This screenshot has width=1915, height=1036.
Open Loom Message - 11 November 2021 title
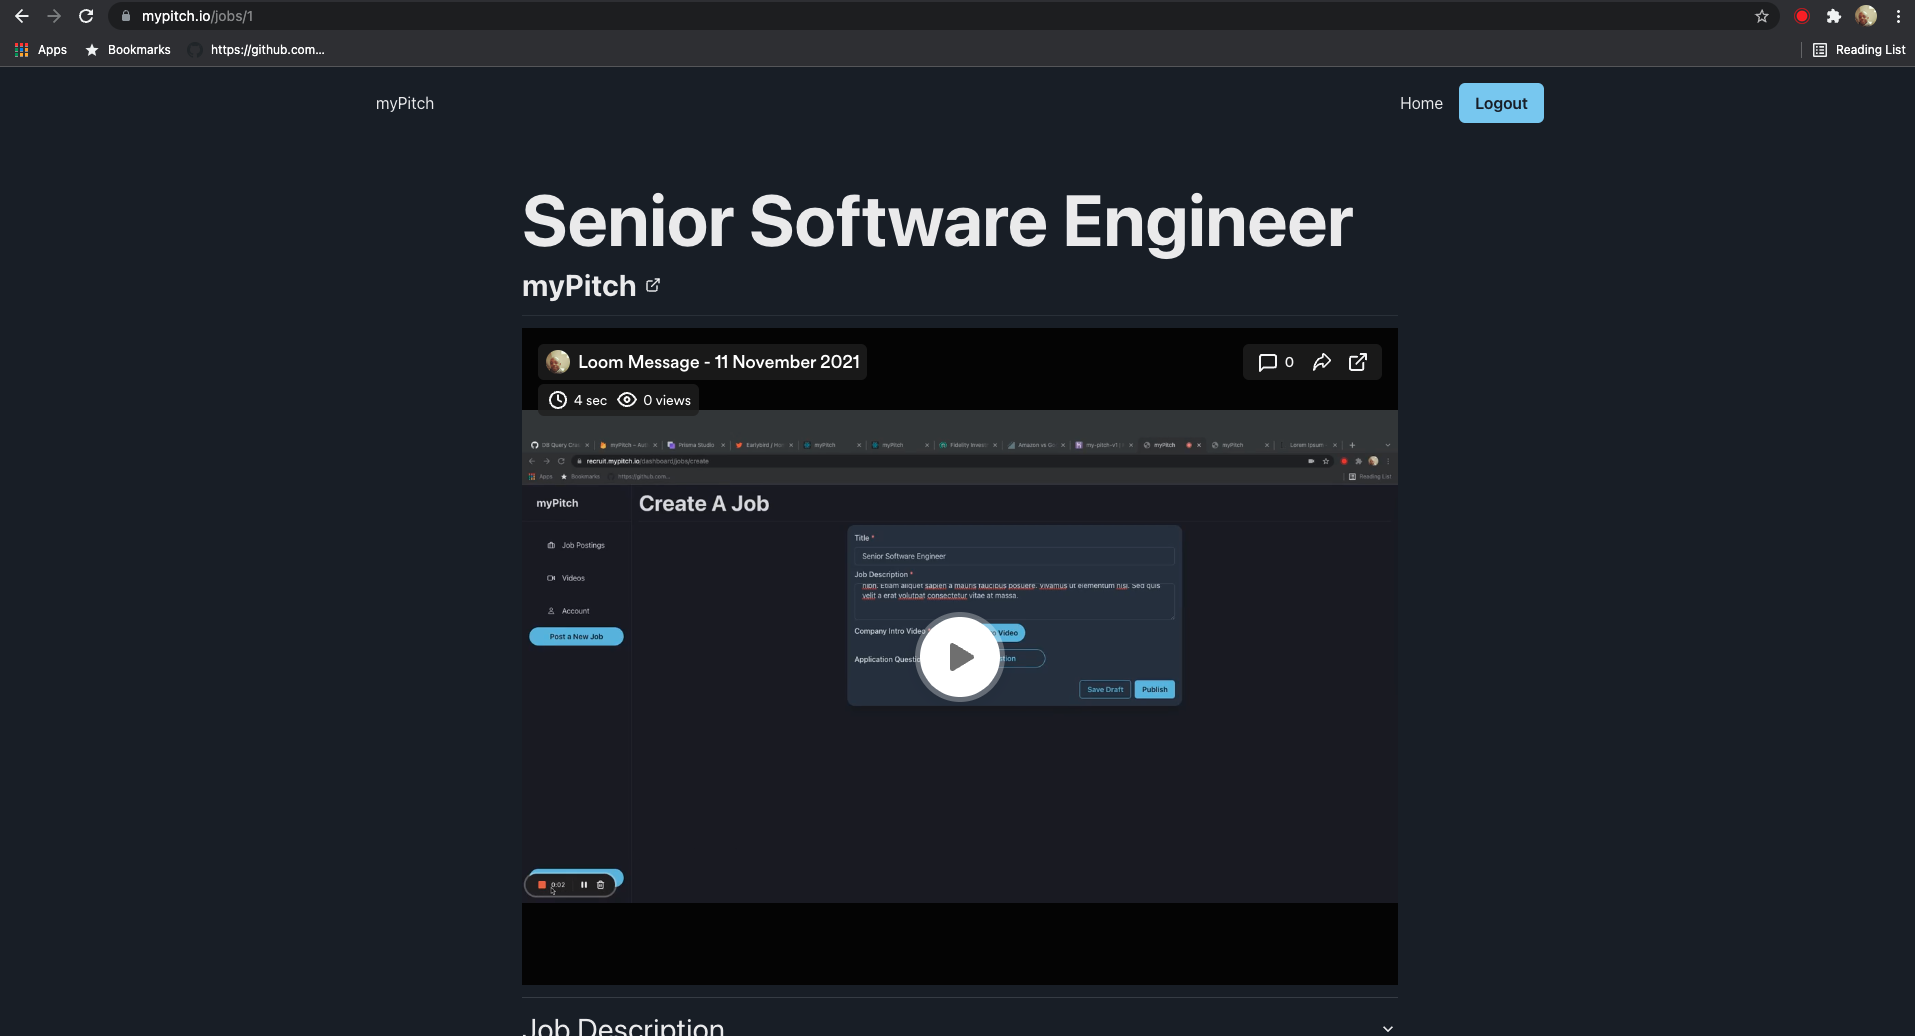pos(719,362)
